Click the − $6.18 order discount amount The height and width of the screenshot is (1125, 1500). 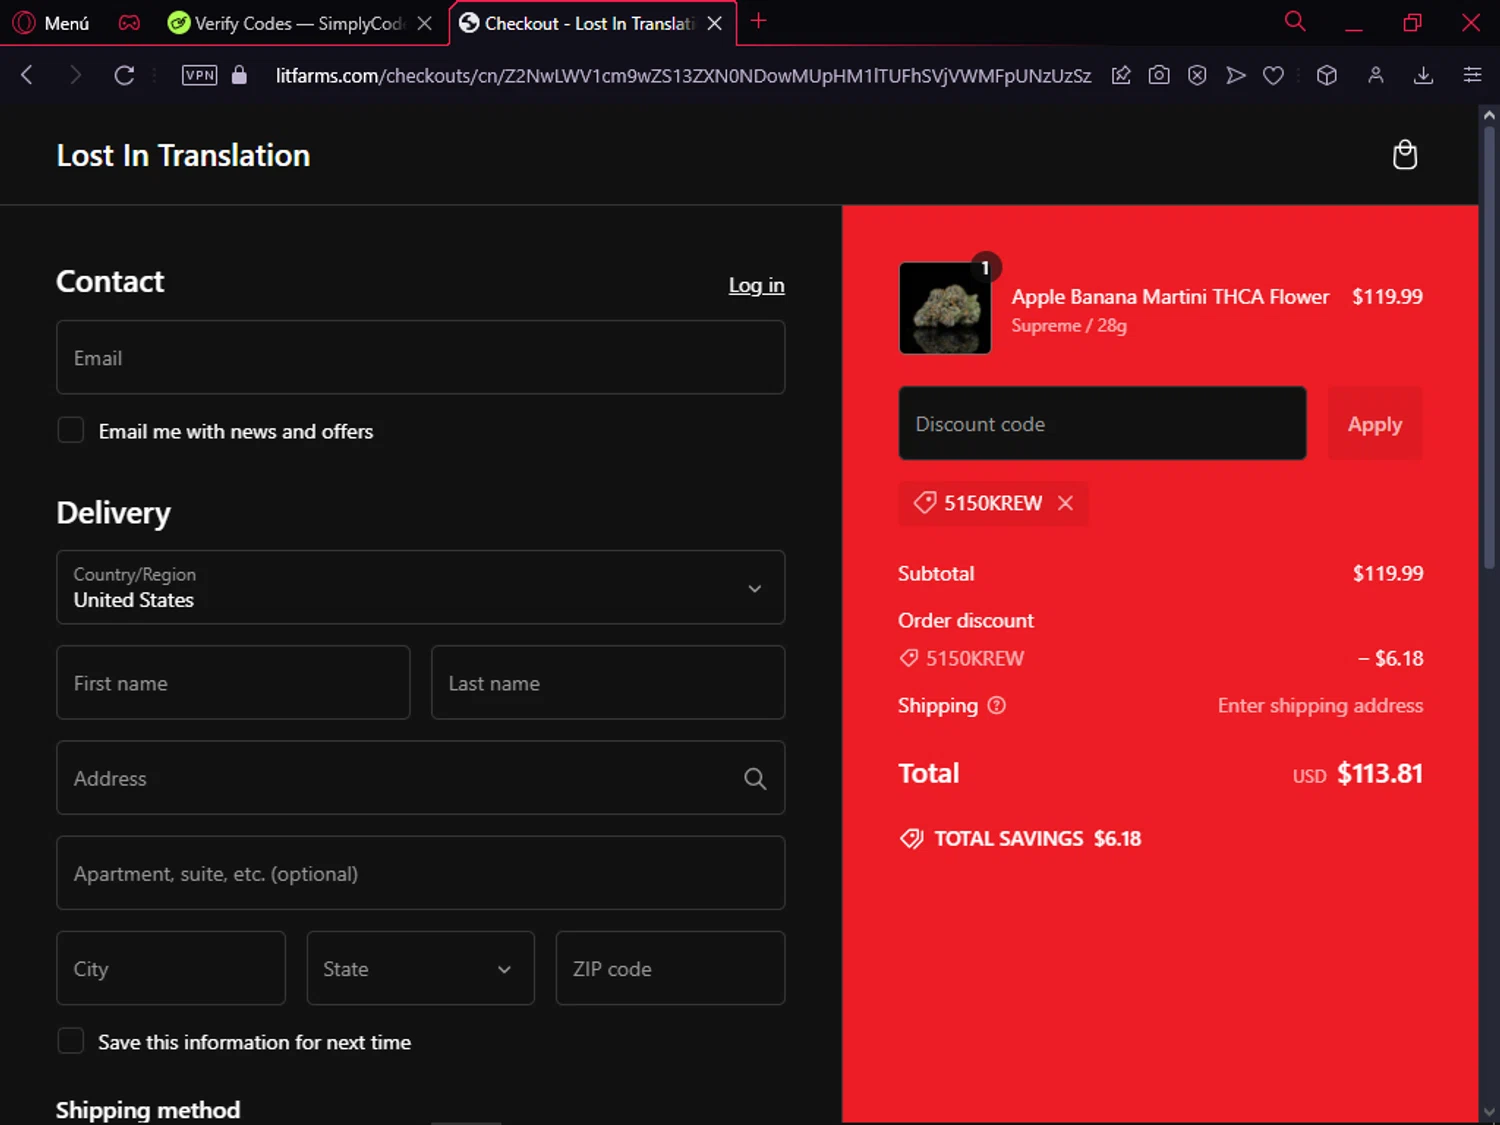pos(1390,658)
